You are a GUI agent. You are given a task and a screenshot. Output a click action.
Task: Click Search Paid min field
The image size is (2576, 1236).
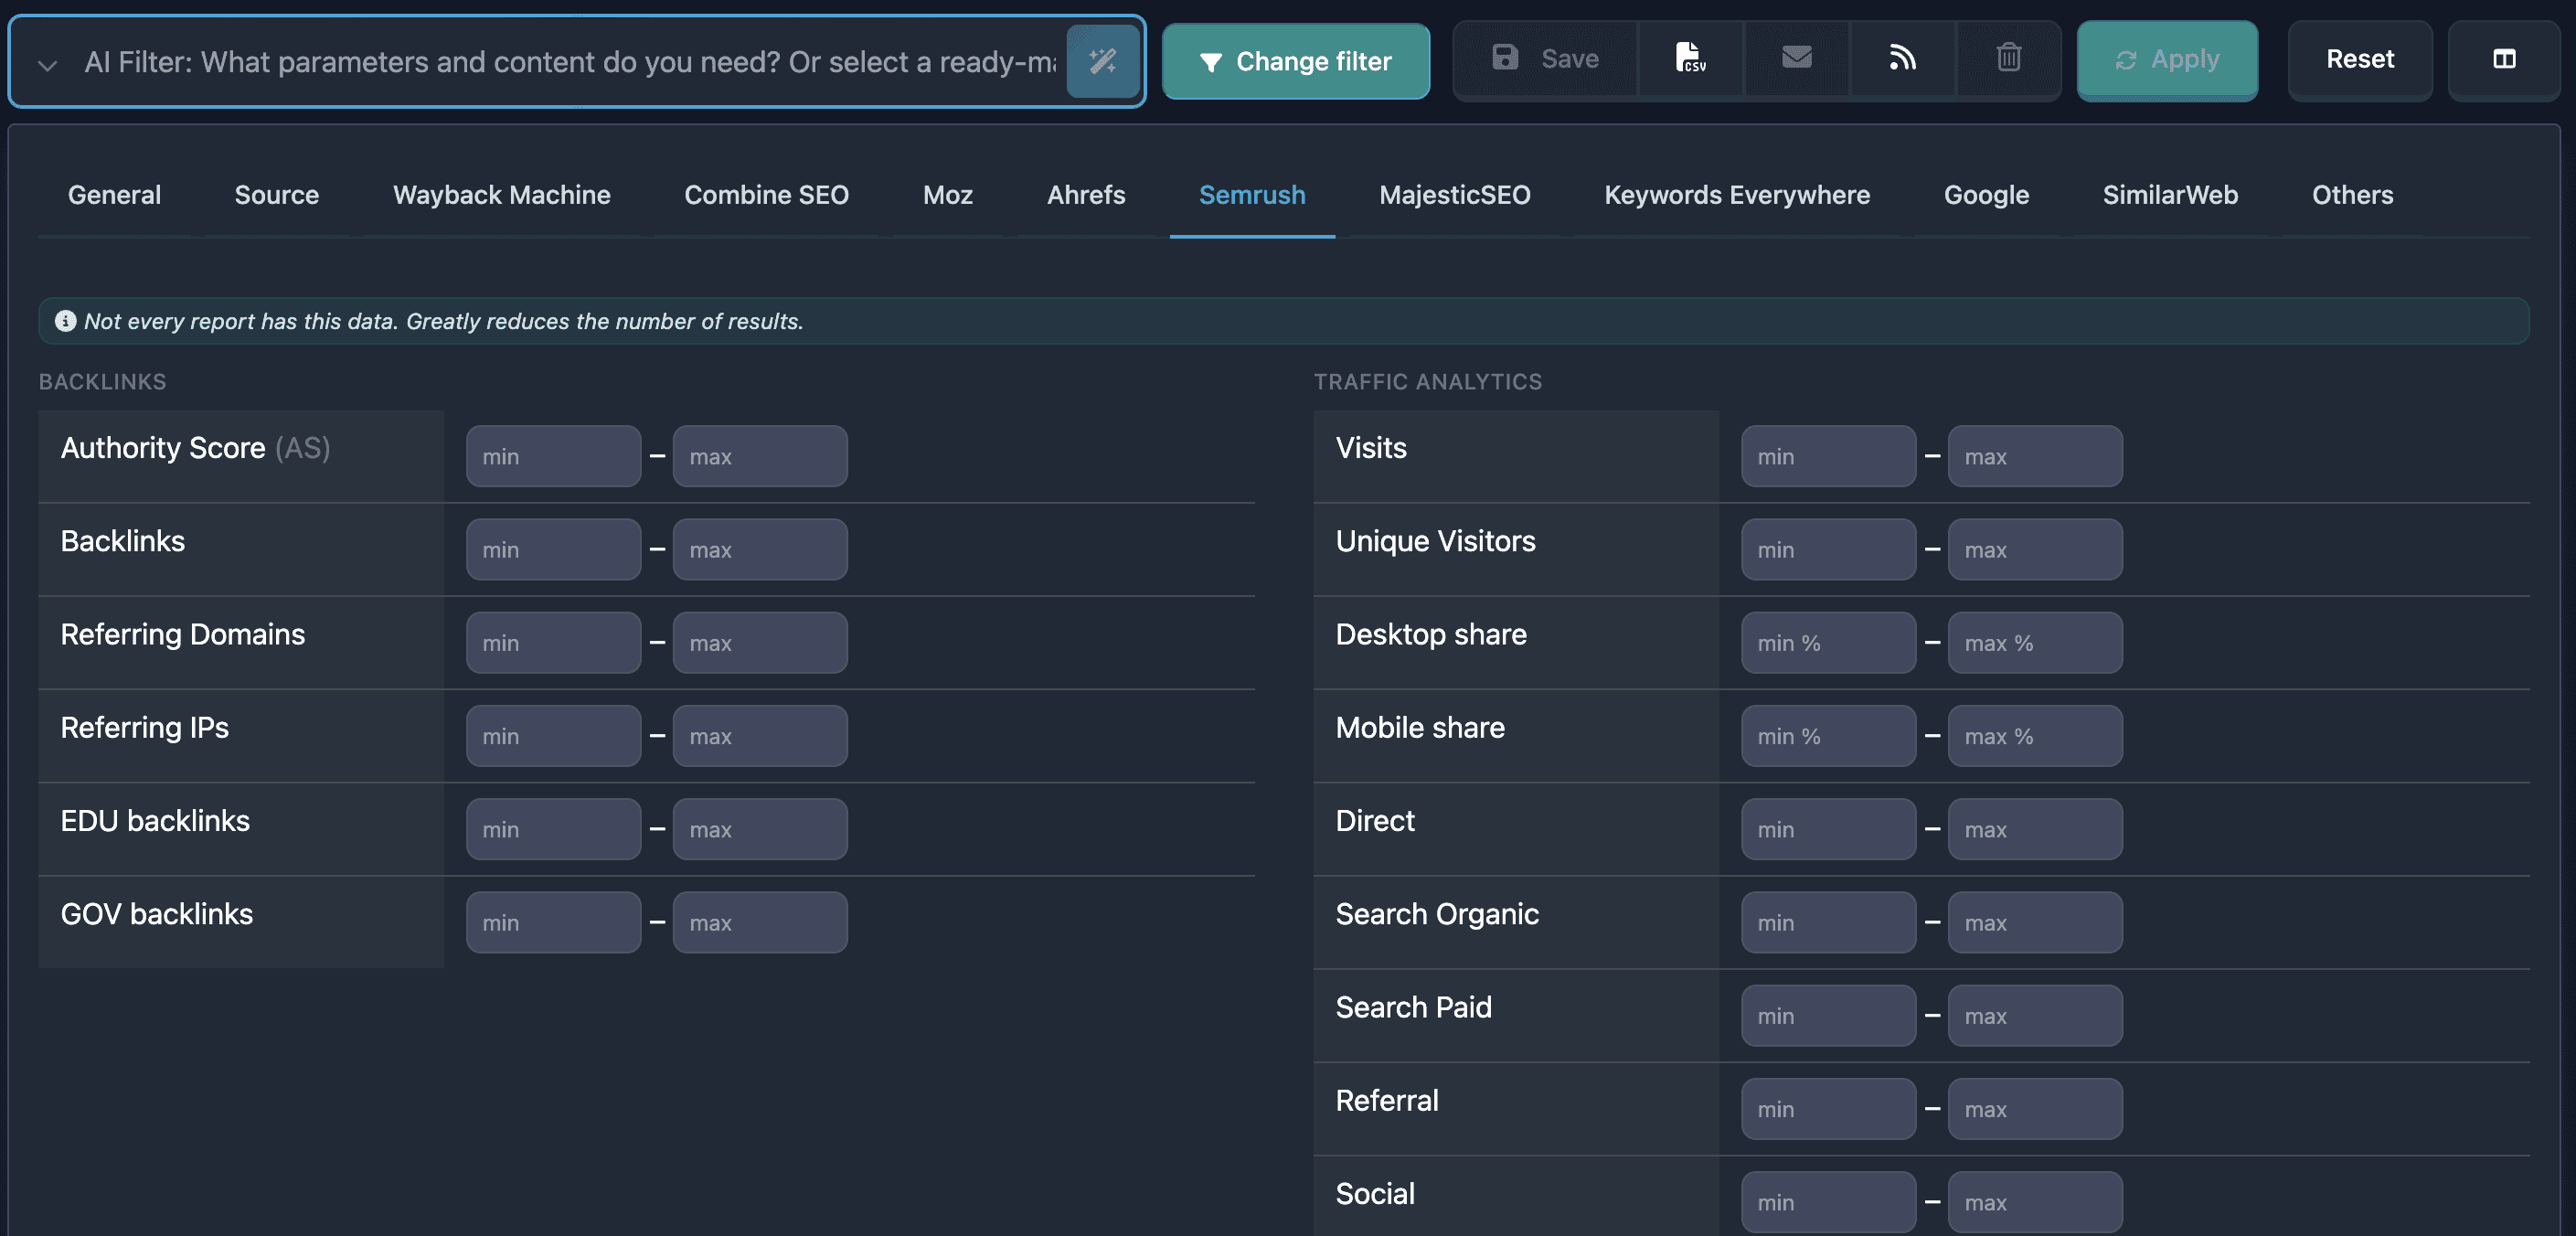[x=1828, y=1015]
